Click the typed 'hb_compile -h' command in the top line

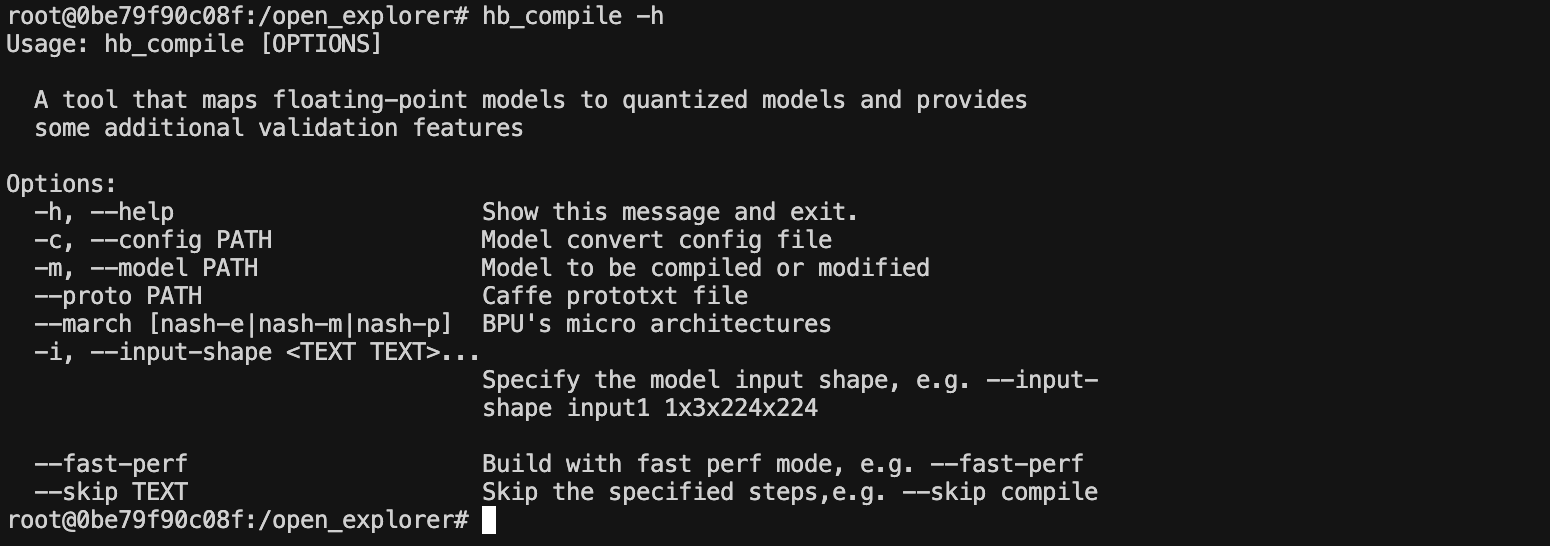572,16
